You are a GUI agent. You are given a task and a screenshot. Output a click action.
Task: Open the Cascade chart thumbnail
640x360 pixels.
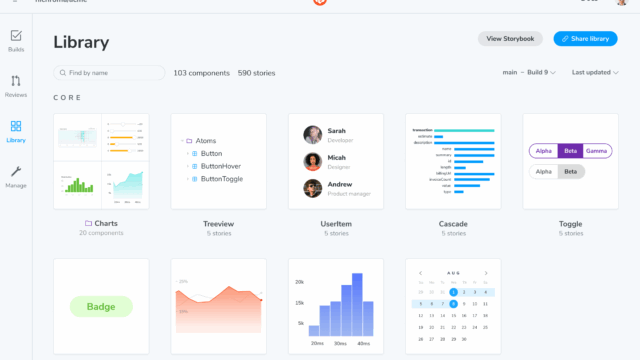pyautogui.click(x=453, y=162)
